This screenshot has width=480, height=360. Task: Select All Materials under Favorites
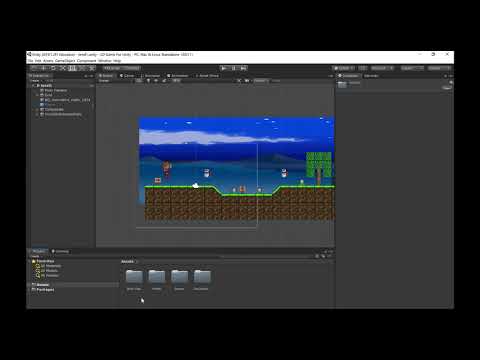point(51,266)
